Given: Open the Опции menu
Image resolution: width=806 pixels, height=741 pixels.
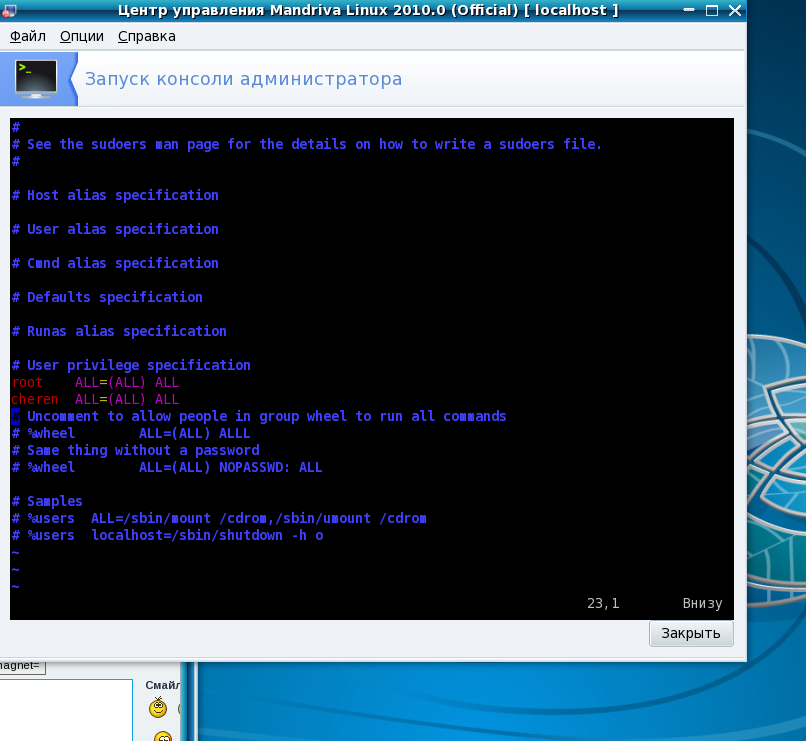Looking at the screenshot, I should 81,36.
